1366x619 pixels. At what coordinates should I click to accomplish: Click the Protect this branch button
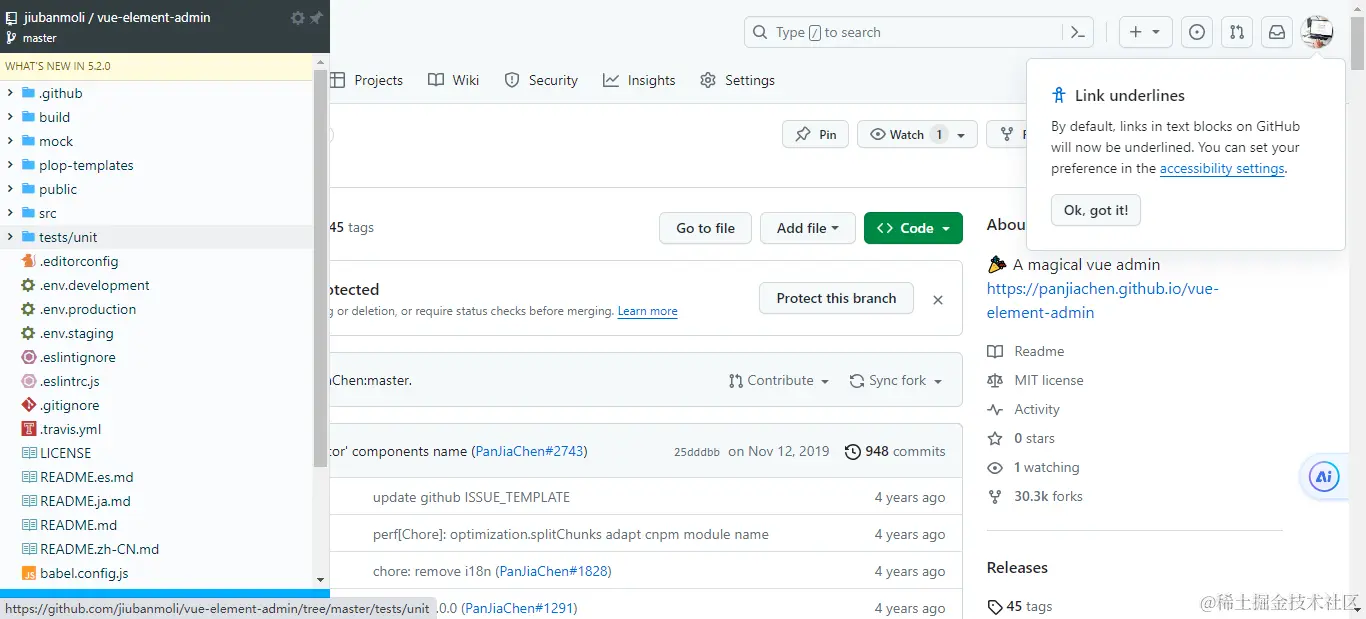(836, 298)
